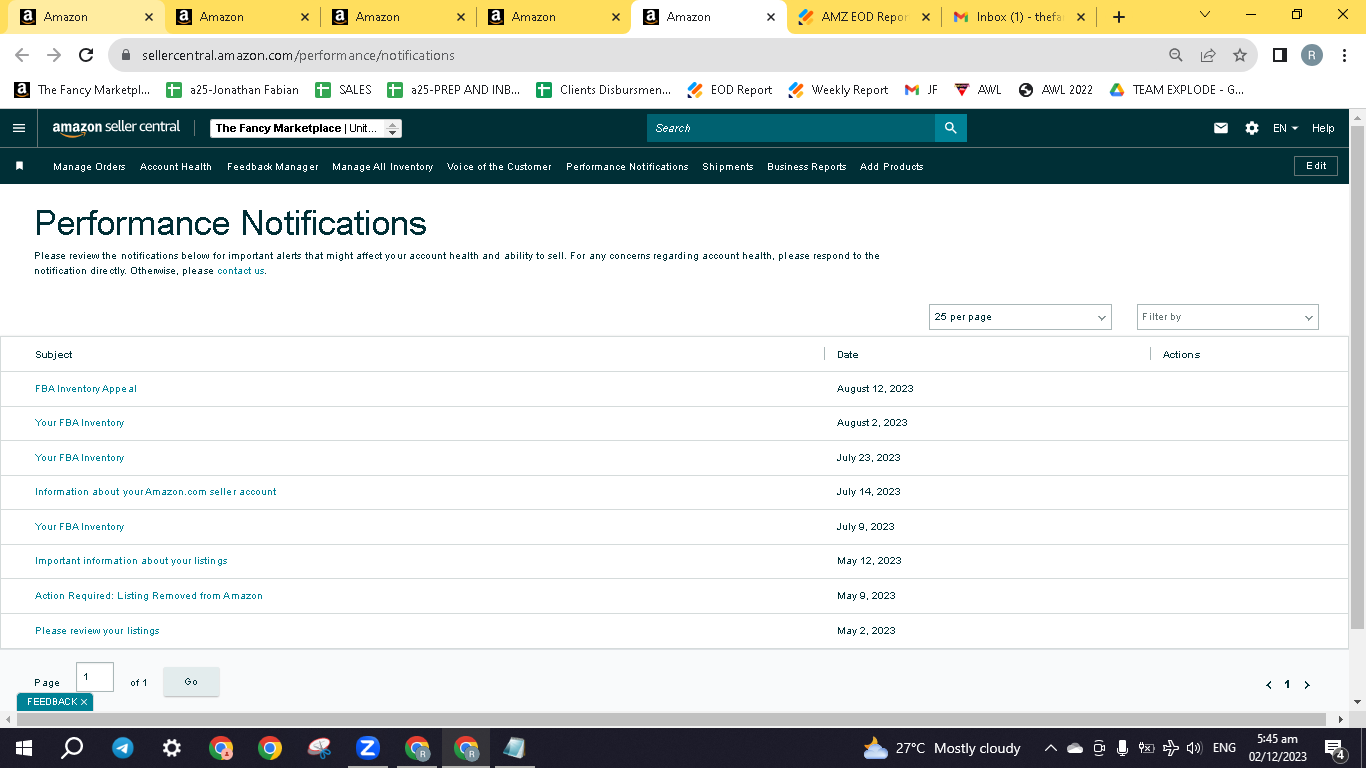Reload the current page
This screenshot has width=1366, height=768.
pyautogui.click(x=86, y=56)
